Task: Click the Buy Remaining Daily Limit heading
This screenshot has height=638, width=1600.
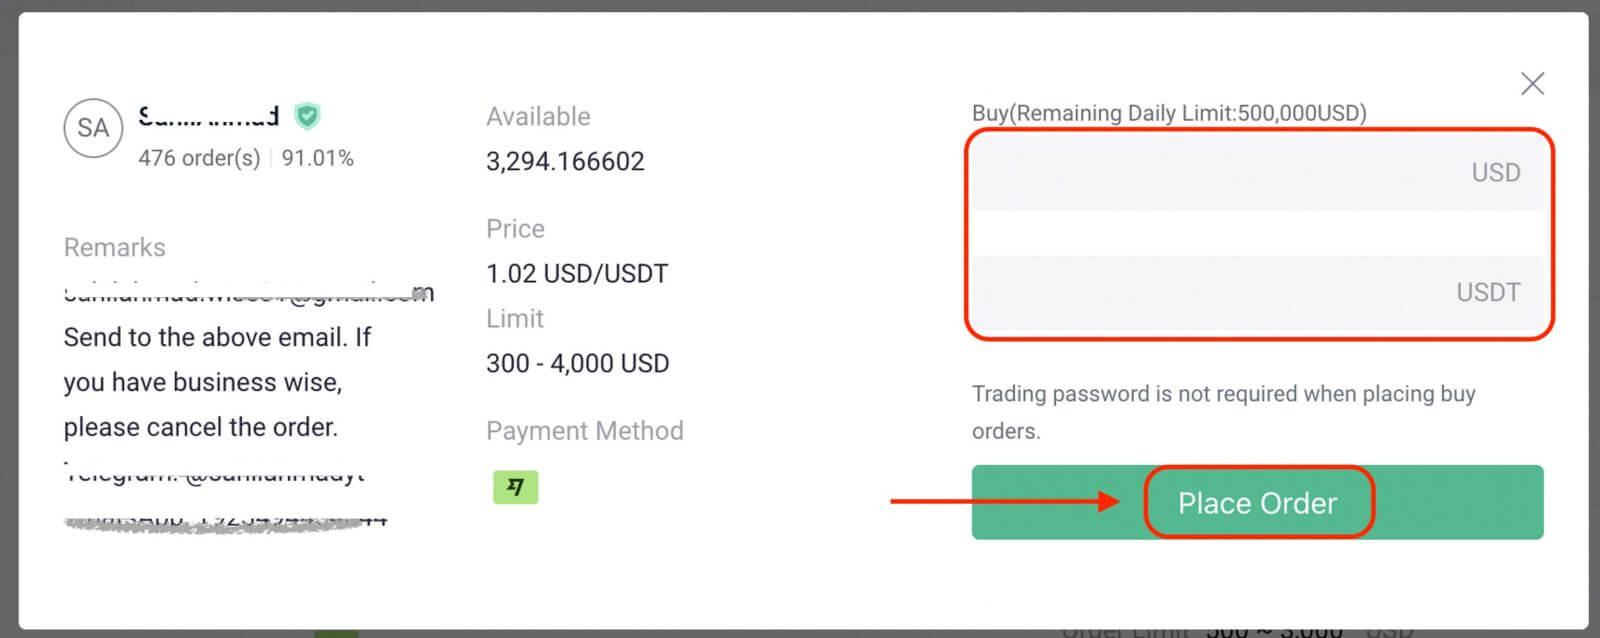Action: pos(1168,113)
